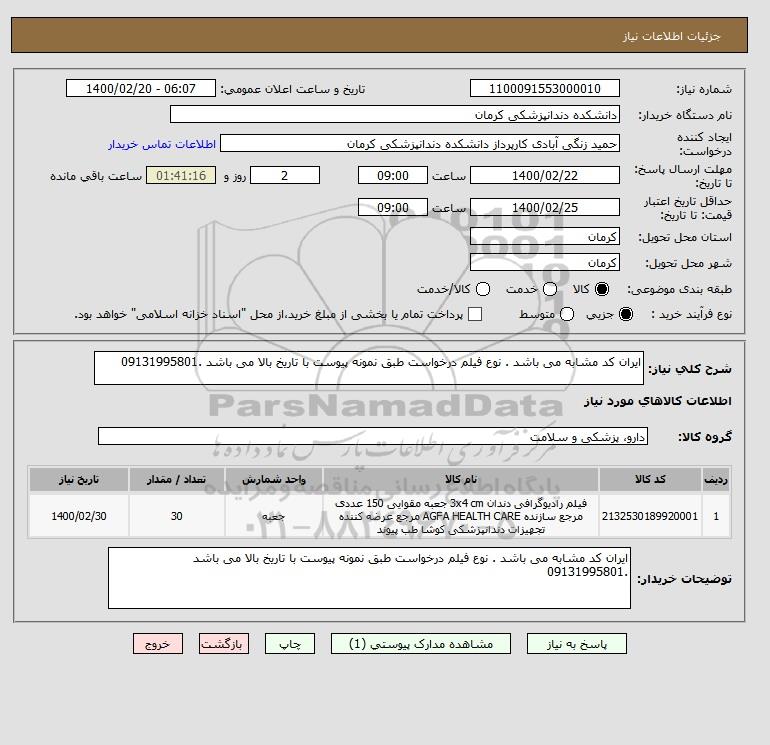Viewport: 770px width, 745px height.
Task: Click the تاریخ نیاز column header
Action: click(79, 479)
